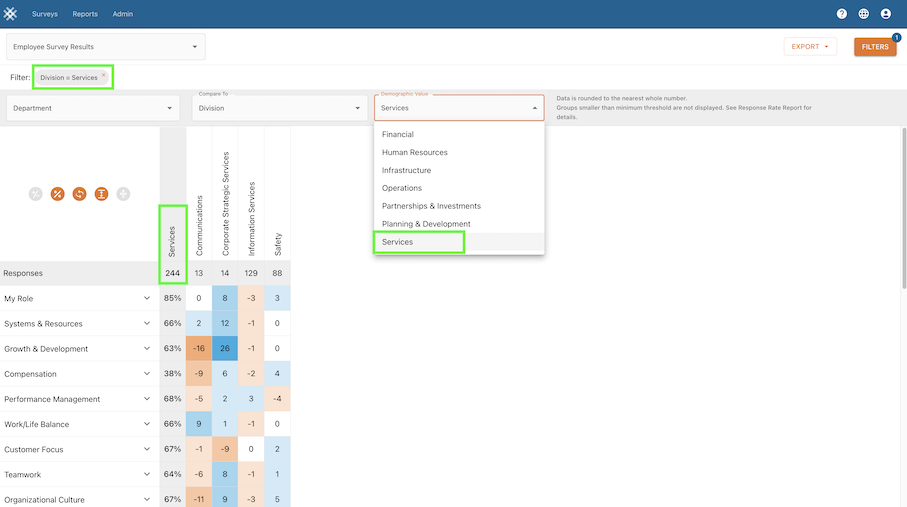Open the Department dropdown
The height and width of the screenshot is (507, 907).
[x=93, y=108]
